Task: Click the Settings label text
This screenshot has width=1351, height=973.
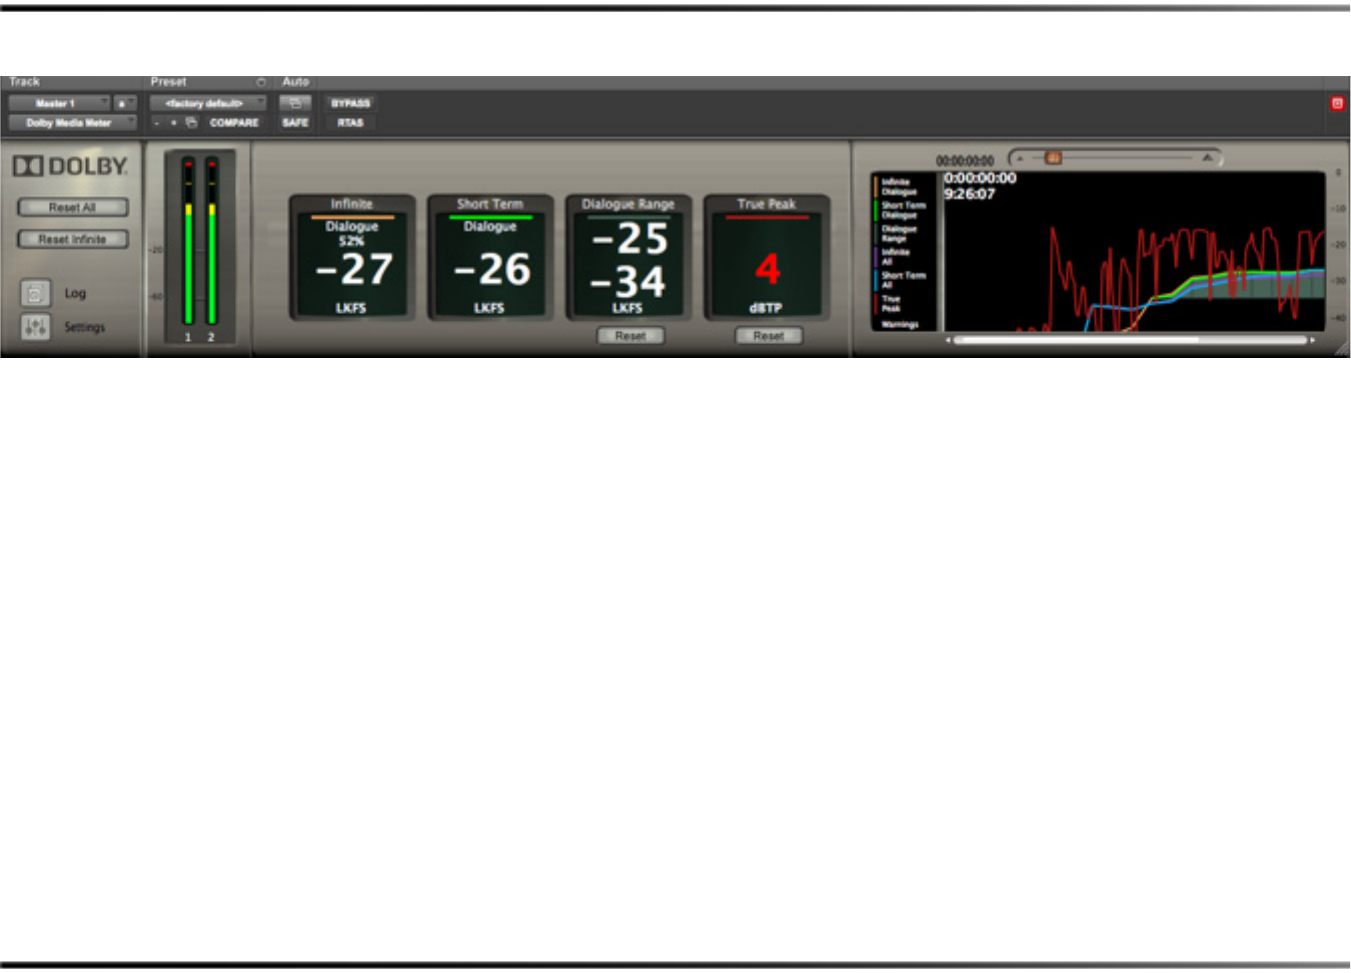Action: point(84,327)
